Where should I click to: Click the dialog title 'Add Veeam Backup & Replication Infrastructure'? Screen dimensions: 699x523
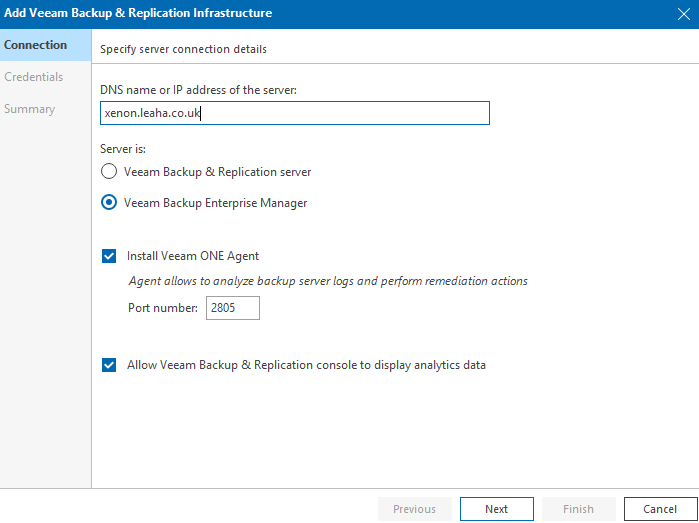coord(138,13)
